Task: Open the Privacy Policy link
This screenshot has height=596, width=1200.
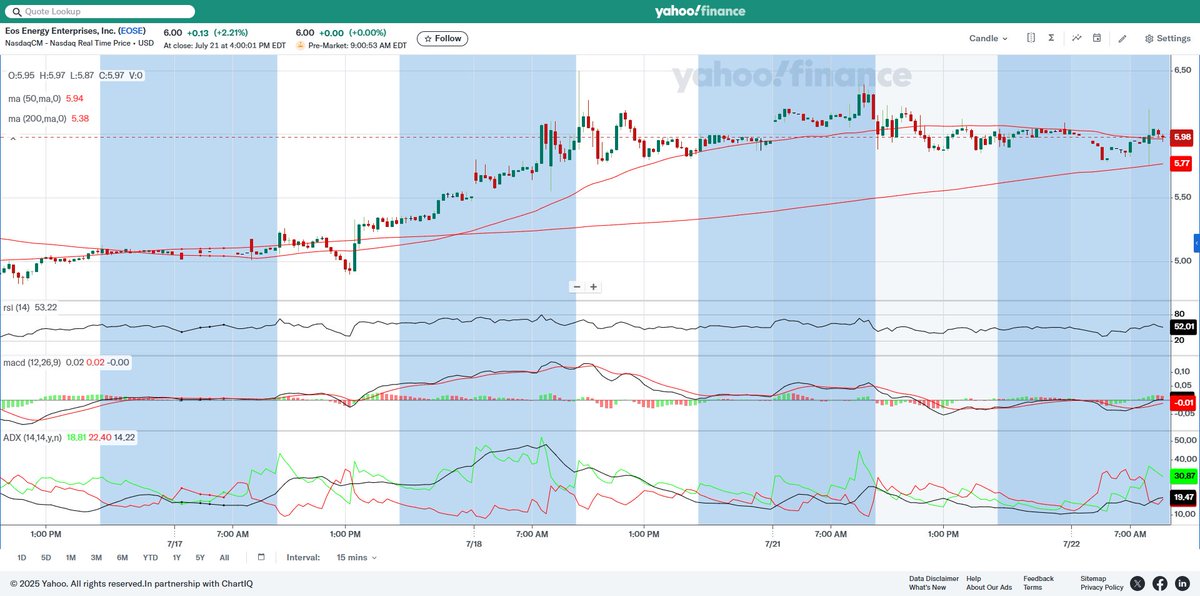Action: point(1102,587)
